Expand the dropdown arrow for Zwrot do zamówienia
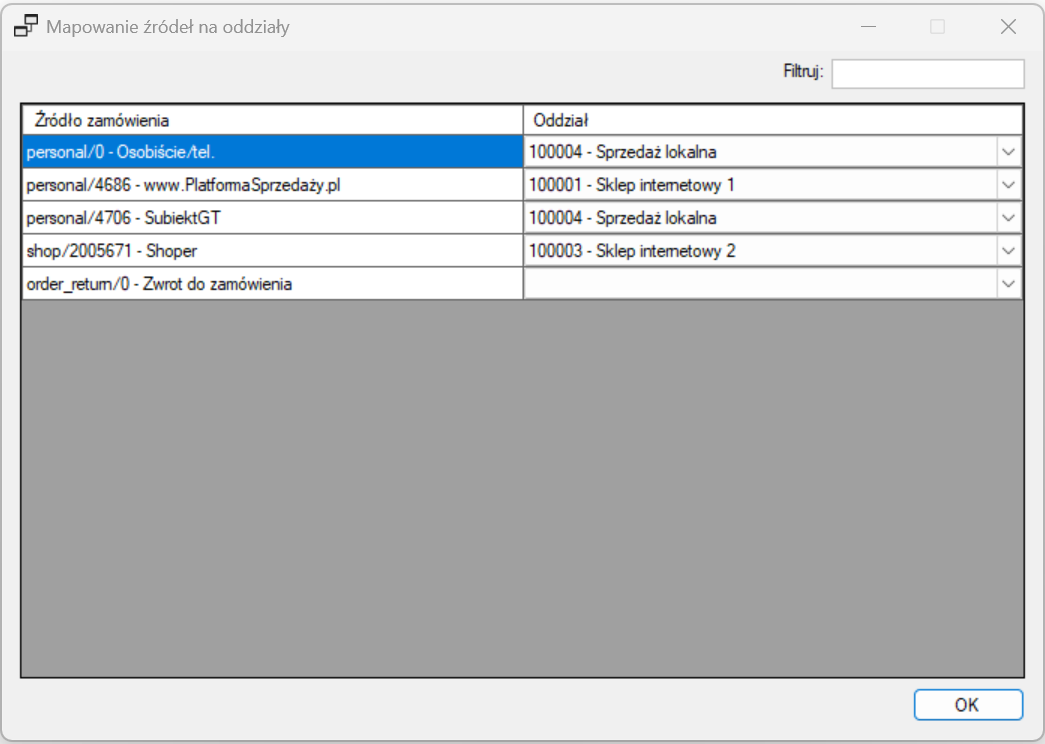 point(1008,284)
